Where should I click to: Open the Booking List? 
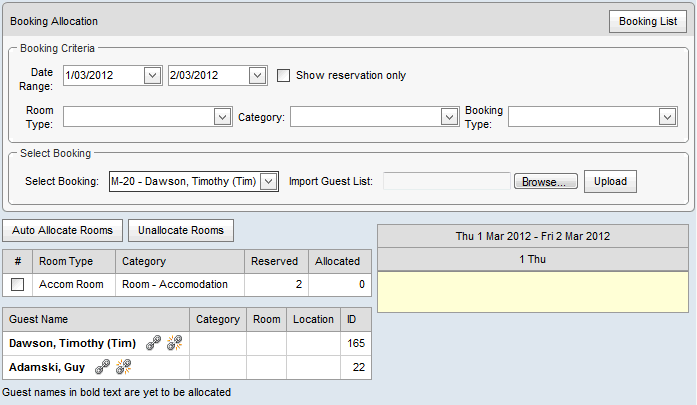point(648,21)
